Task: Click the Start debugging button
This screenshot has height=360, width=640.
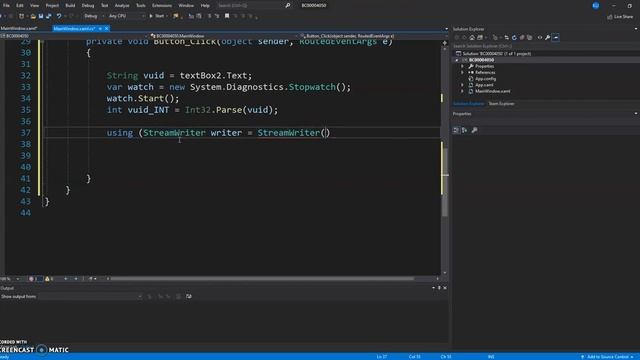Action: [158, 16]
